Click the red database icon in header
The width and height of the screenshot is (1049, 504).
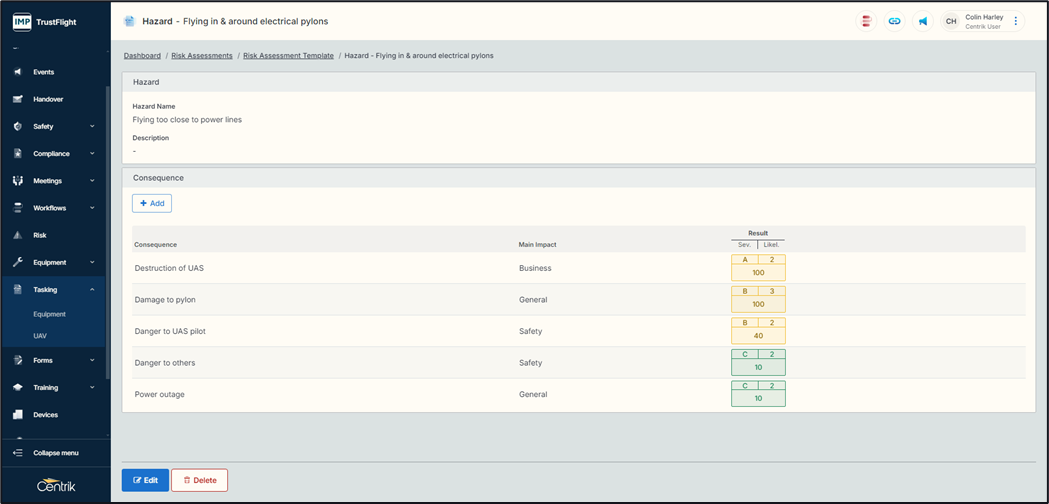(867, 21)
